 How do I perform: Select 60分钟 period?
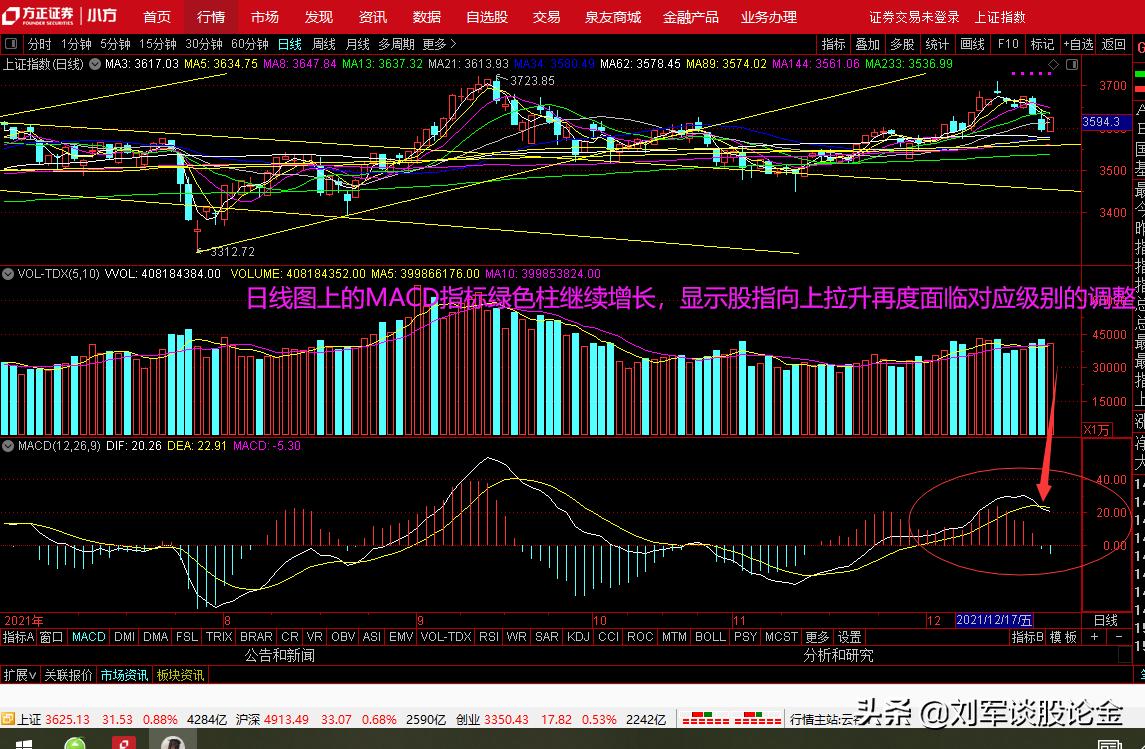tap(250, 45)
